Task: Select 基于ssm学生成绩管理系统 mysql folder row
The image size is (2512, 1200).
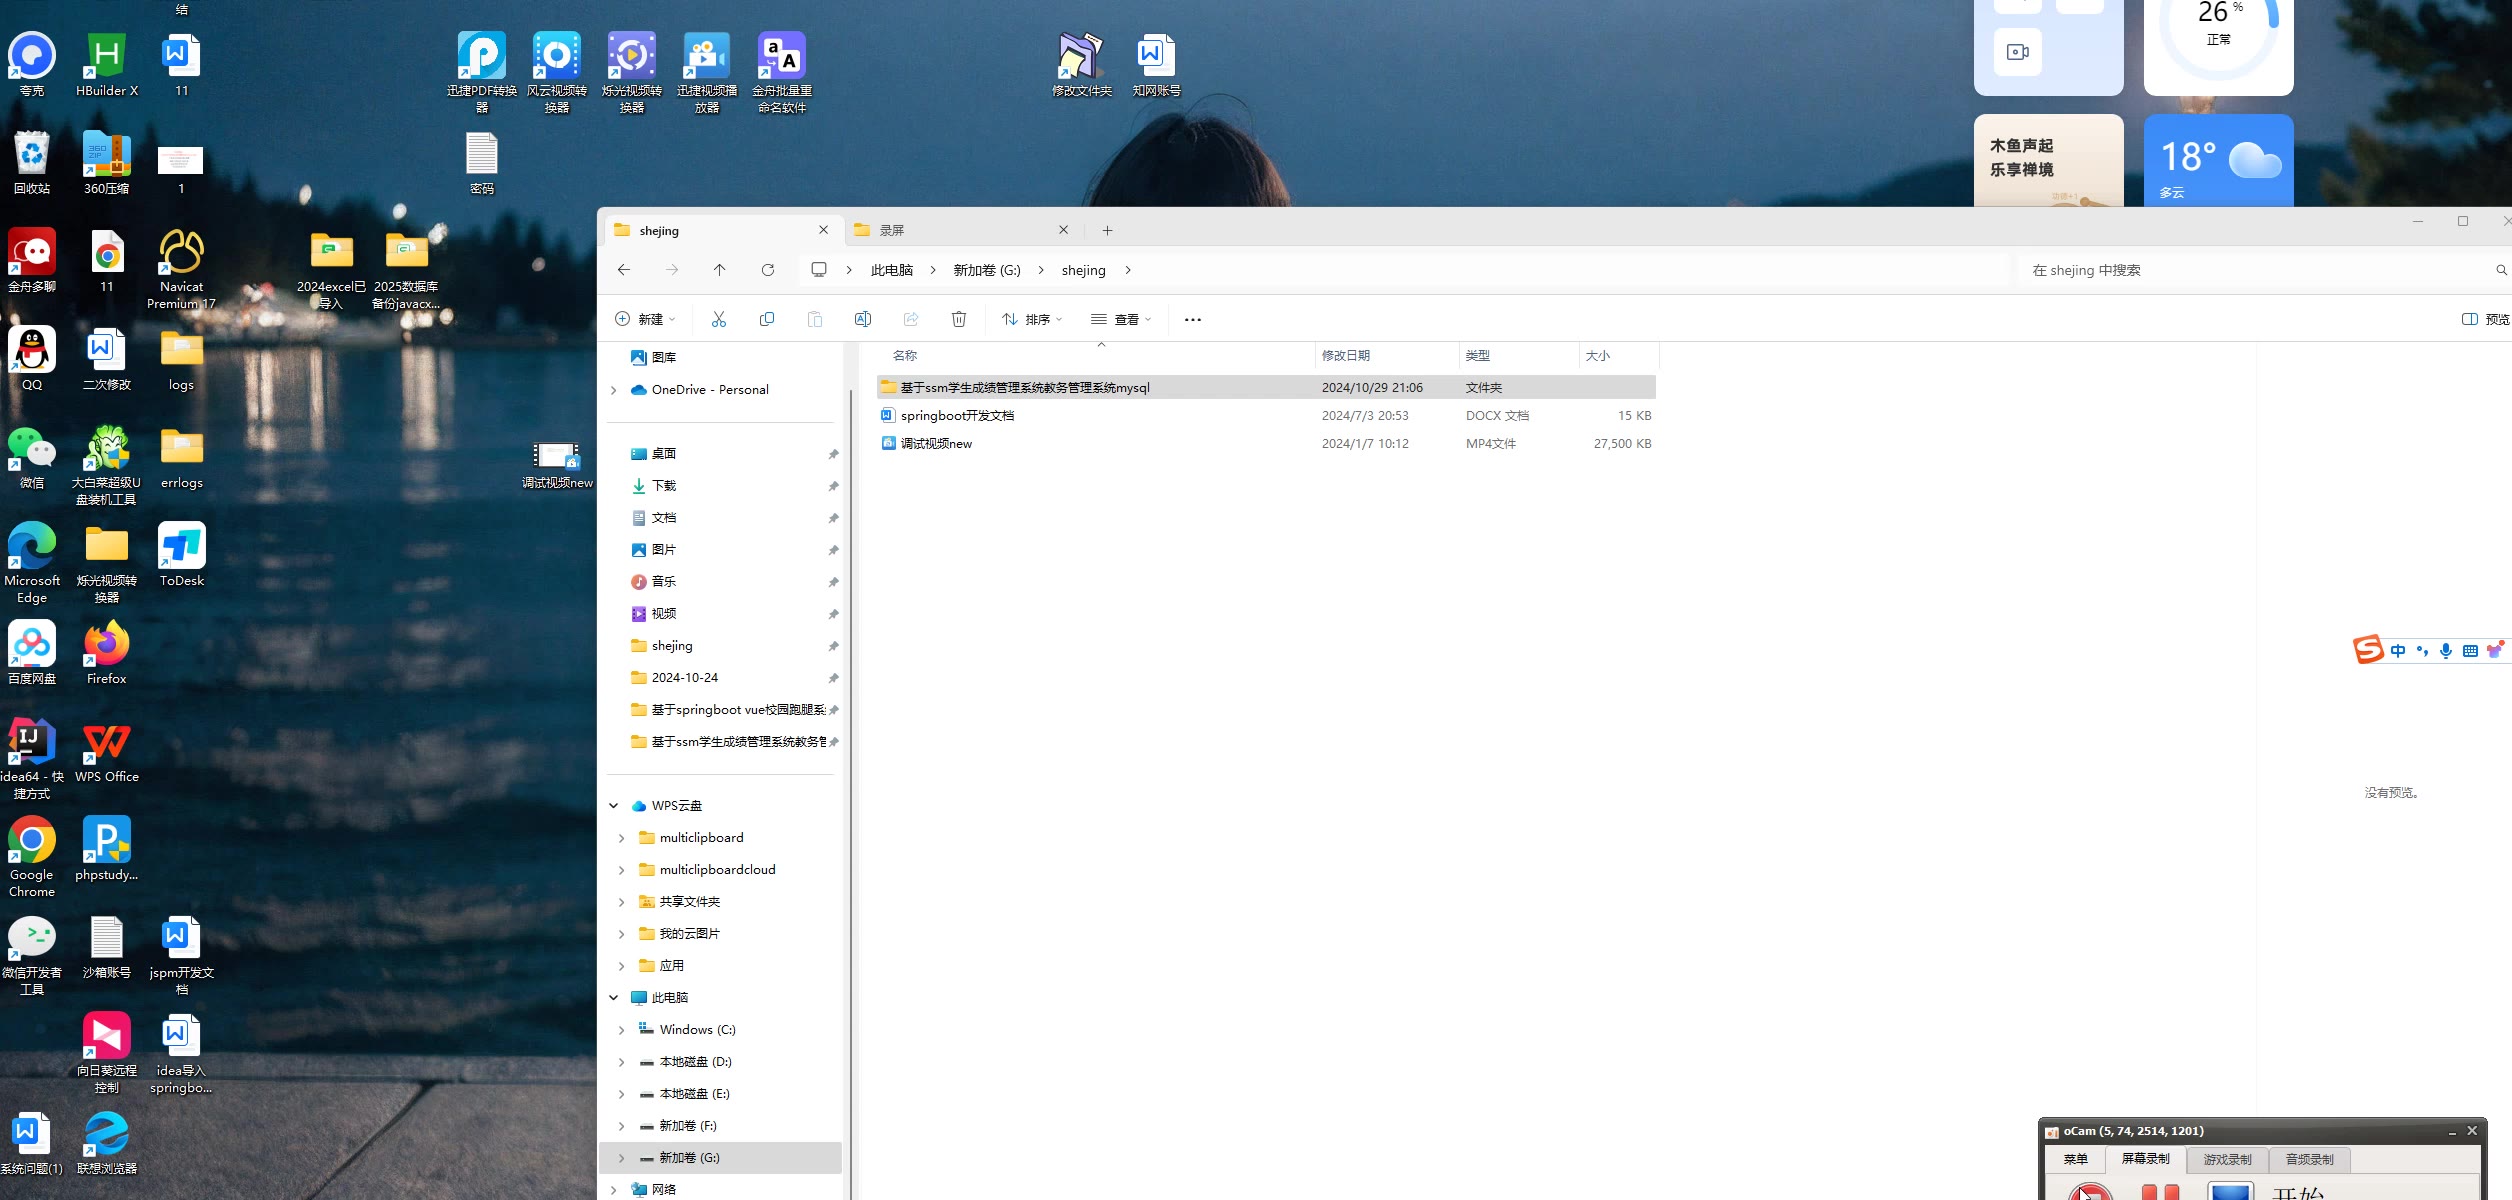Action: 1266,388
